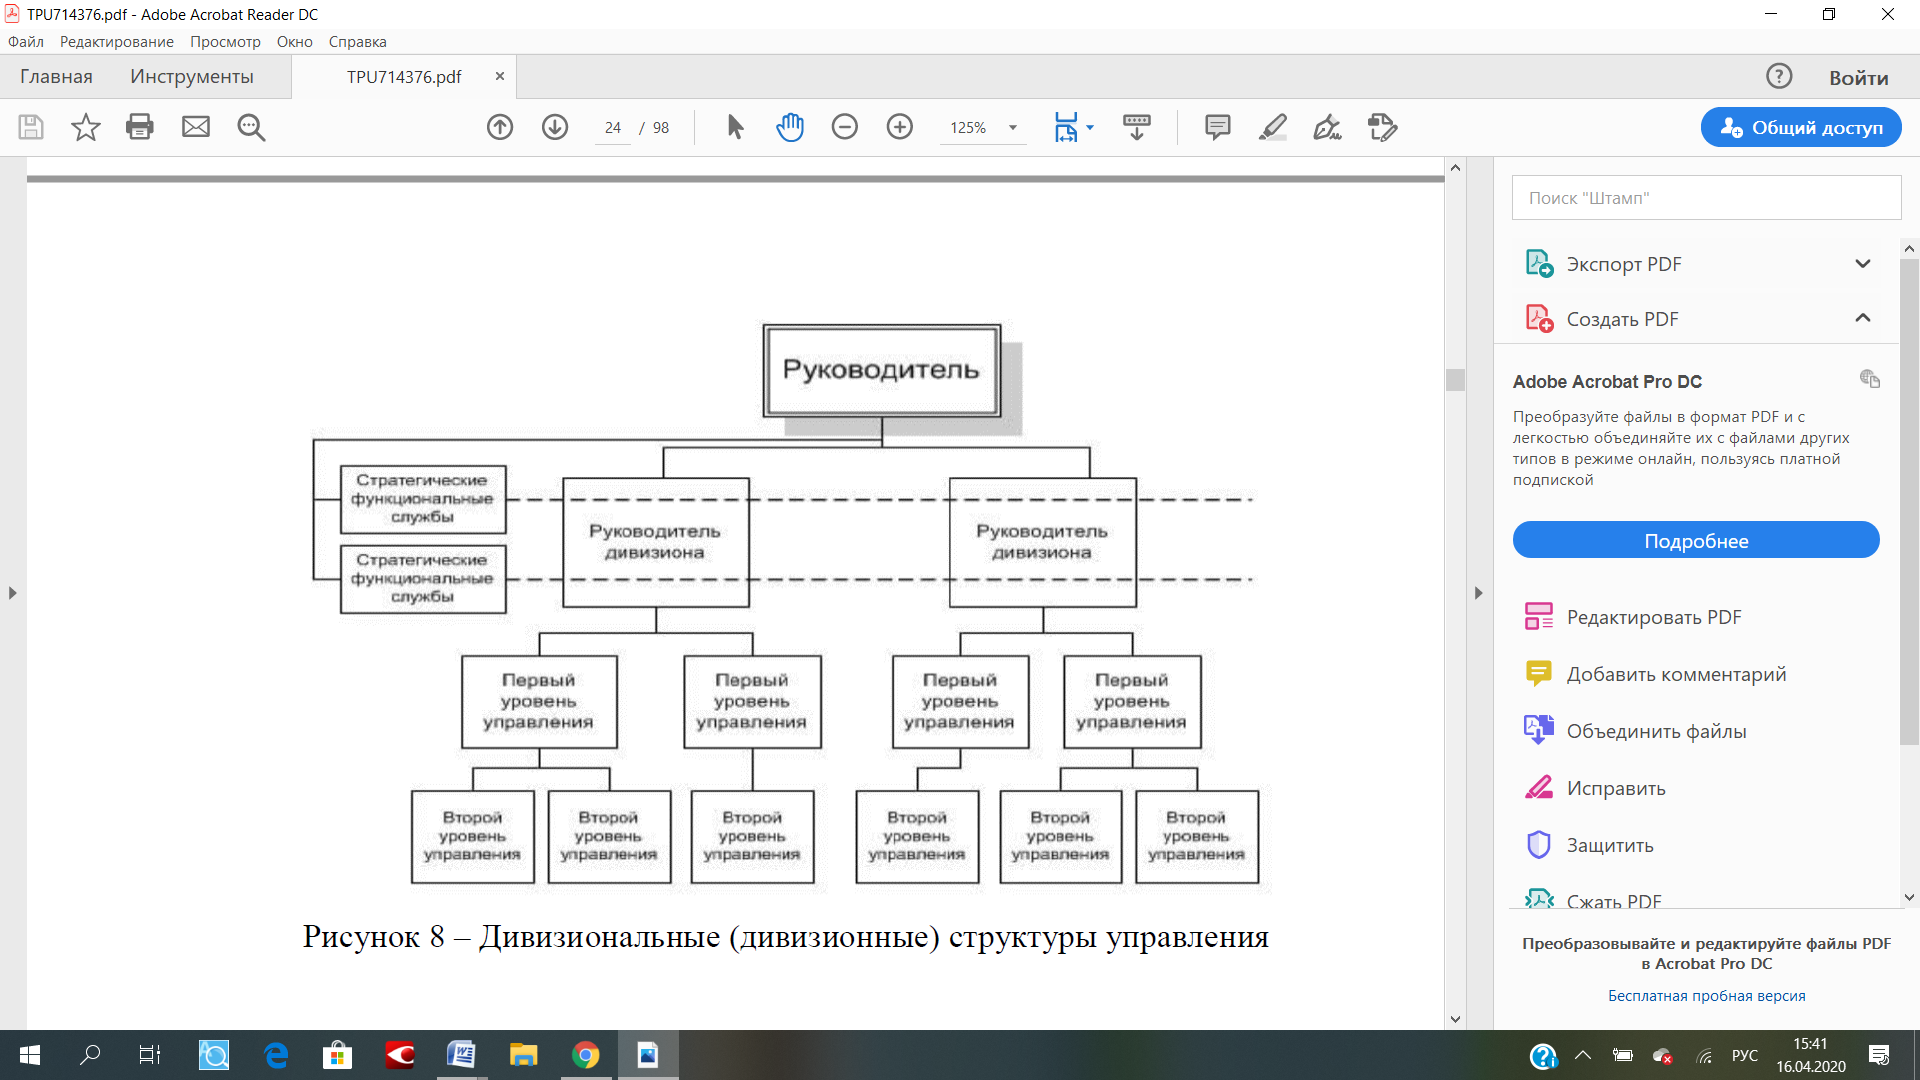
Task: Open the sign document pen tool
Action: (1328, 127)
